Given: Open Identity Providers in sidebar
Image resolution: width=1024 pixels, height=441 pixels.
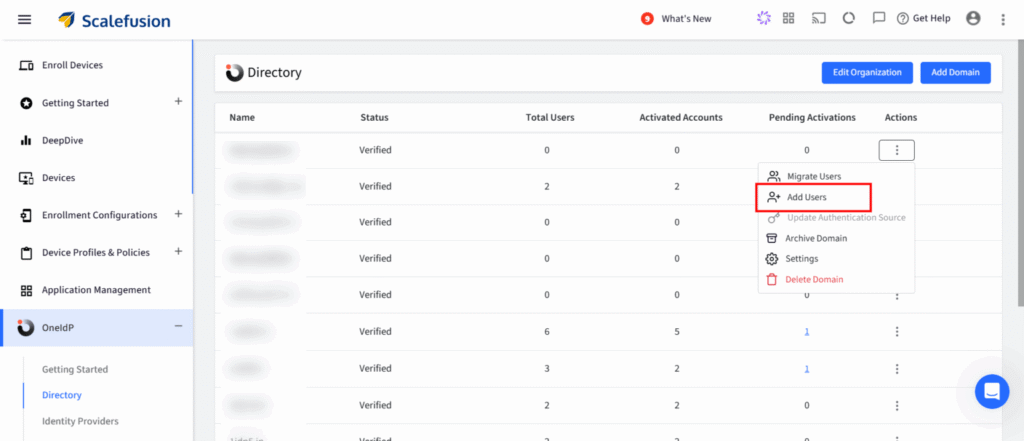Looking at the screenshot, I should point(80,421).
